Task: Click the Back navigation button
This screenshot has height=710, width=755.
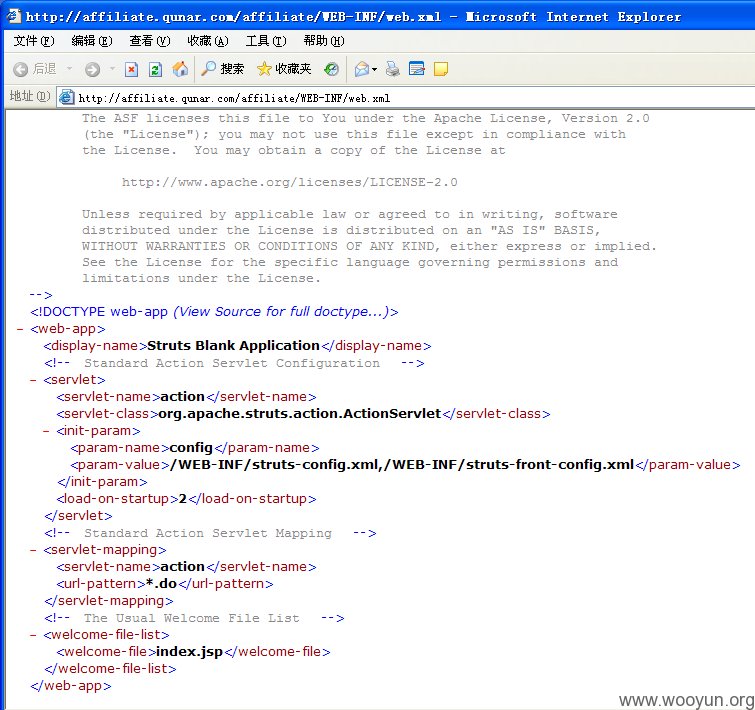Action: (x=35, y=69)
